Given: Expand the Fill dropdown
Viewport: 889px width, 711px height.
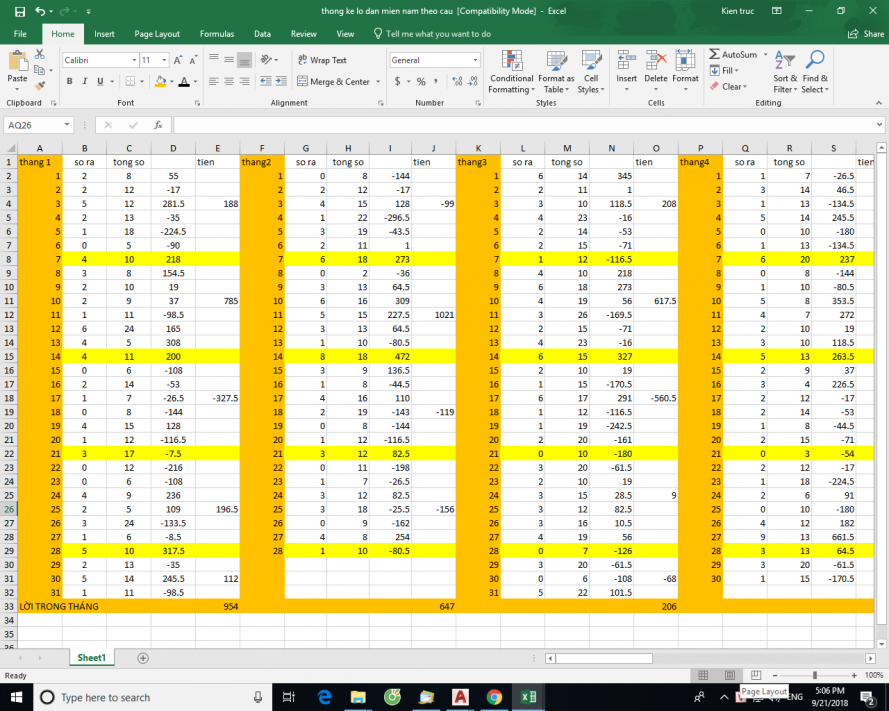Looking at the screenshot, I should (x=737, y=71).
